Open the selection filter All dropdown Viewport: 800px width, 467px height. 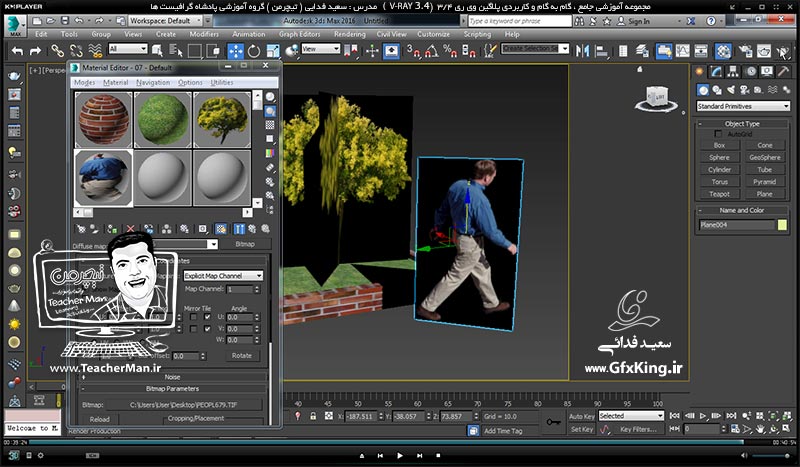coord(128,49)
